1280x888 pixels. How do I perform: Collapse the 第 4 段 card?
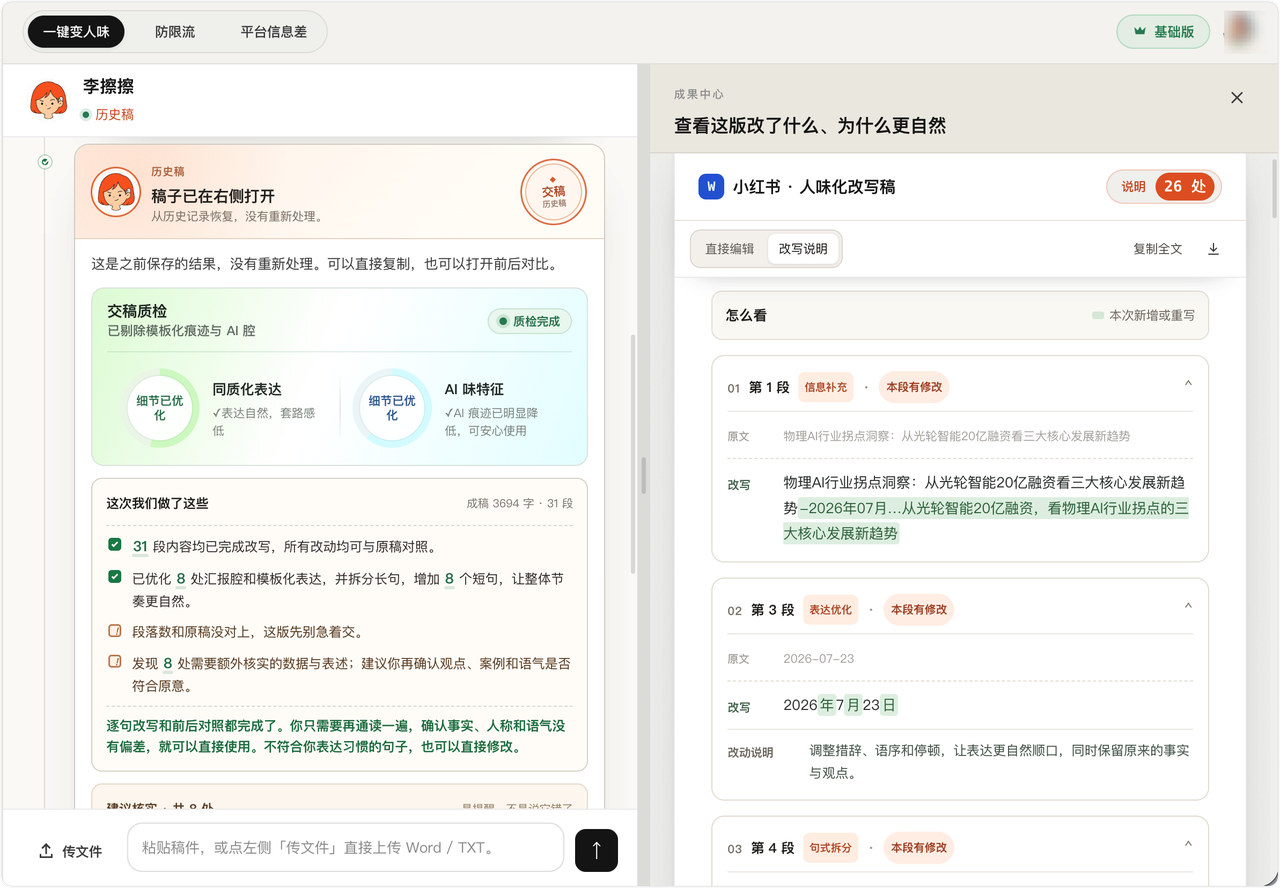(x=1188, y=844)
